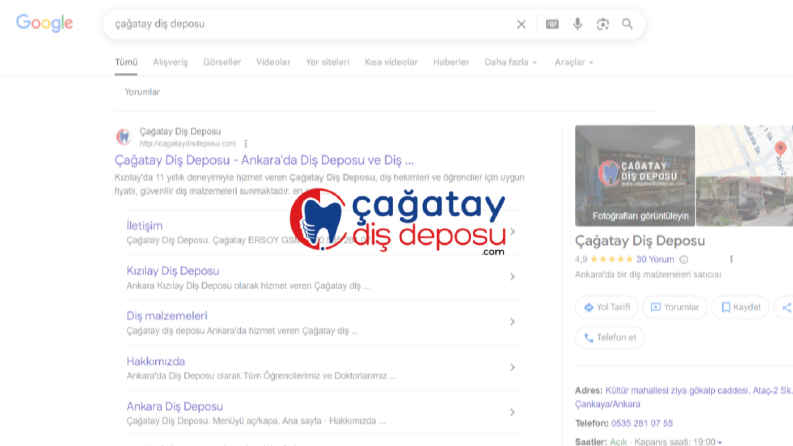Switch to the Alışveriş tab
The image size is (793, 446).
click(170, 62)
